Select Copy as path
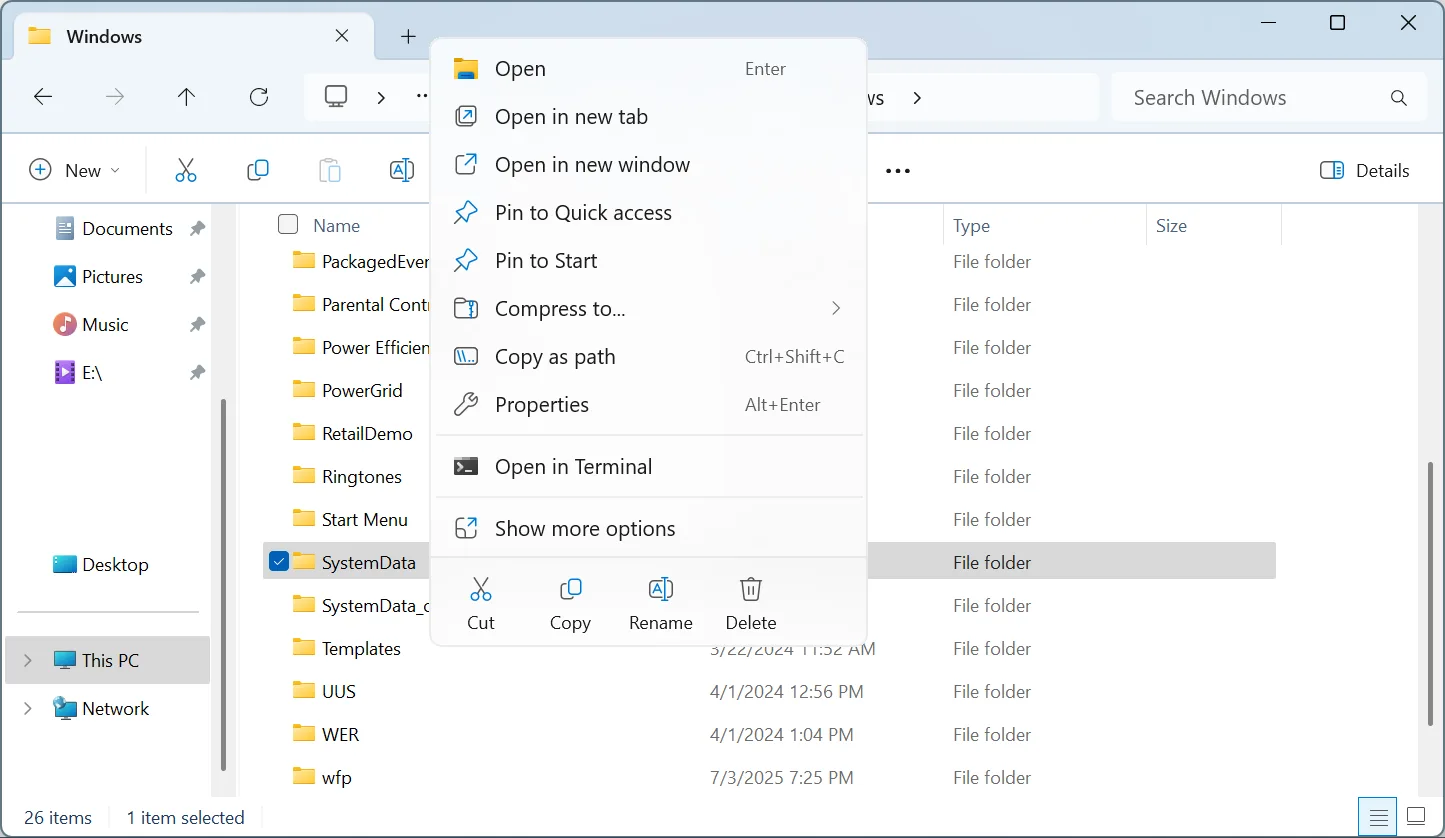The width and height of the screenshot is (1445, 838). point(648,357)
